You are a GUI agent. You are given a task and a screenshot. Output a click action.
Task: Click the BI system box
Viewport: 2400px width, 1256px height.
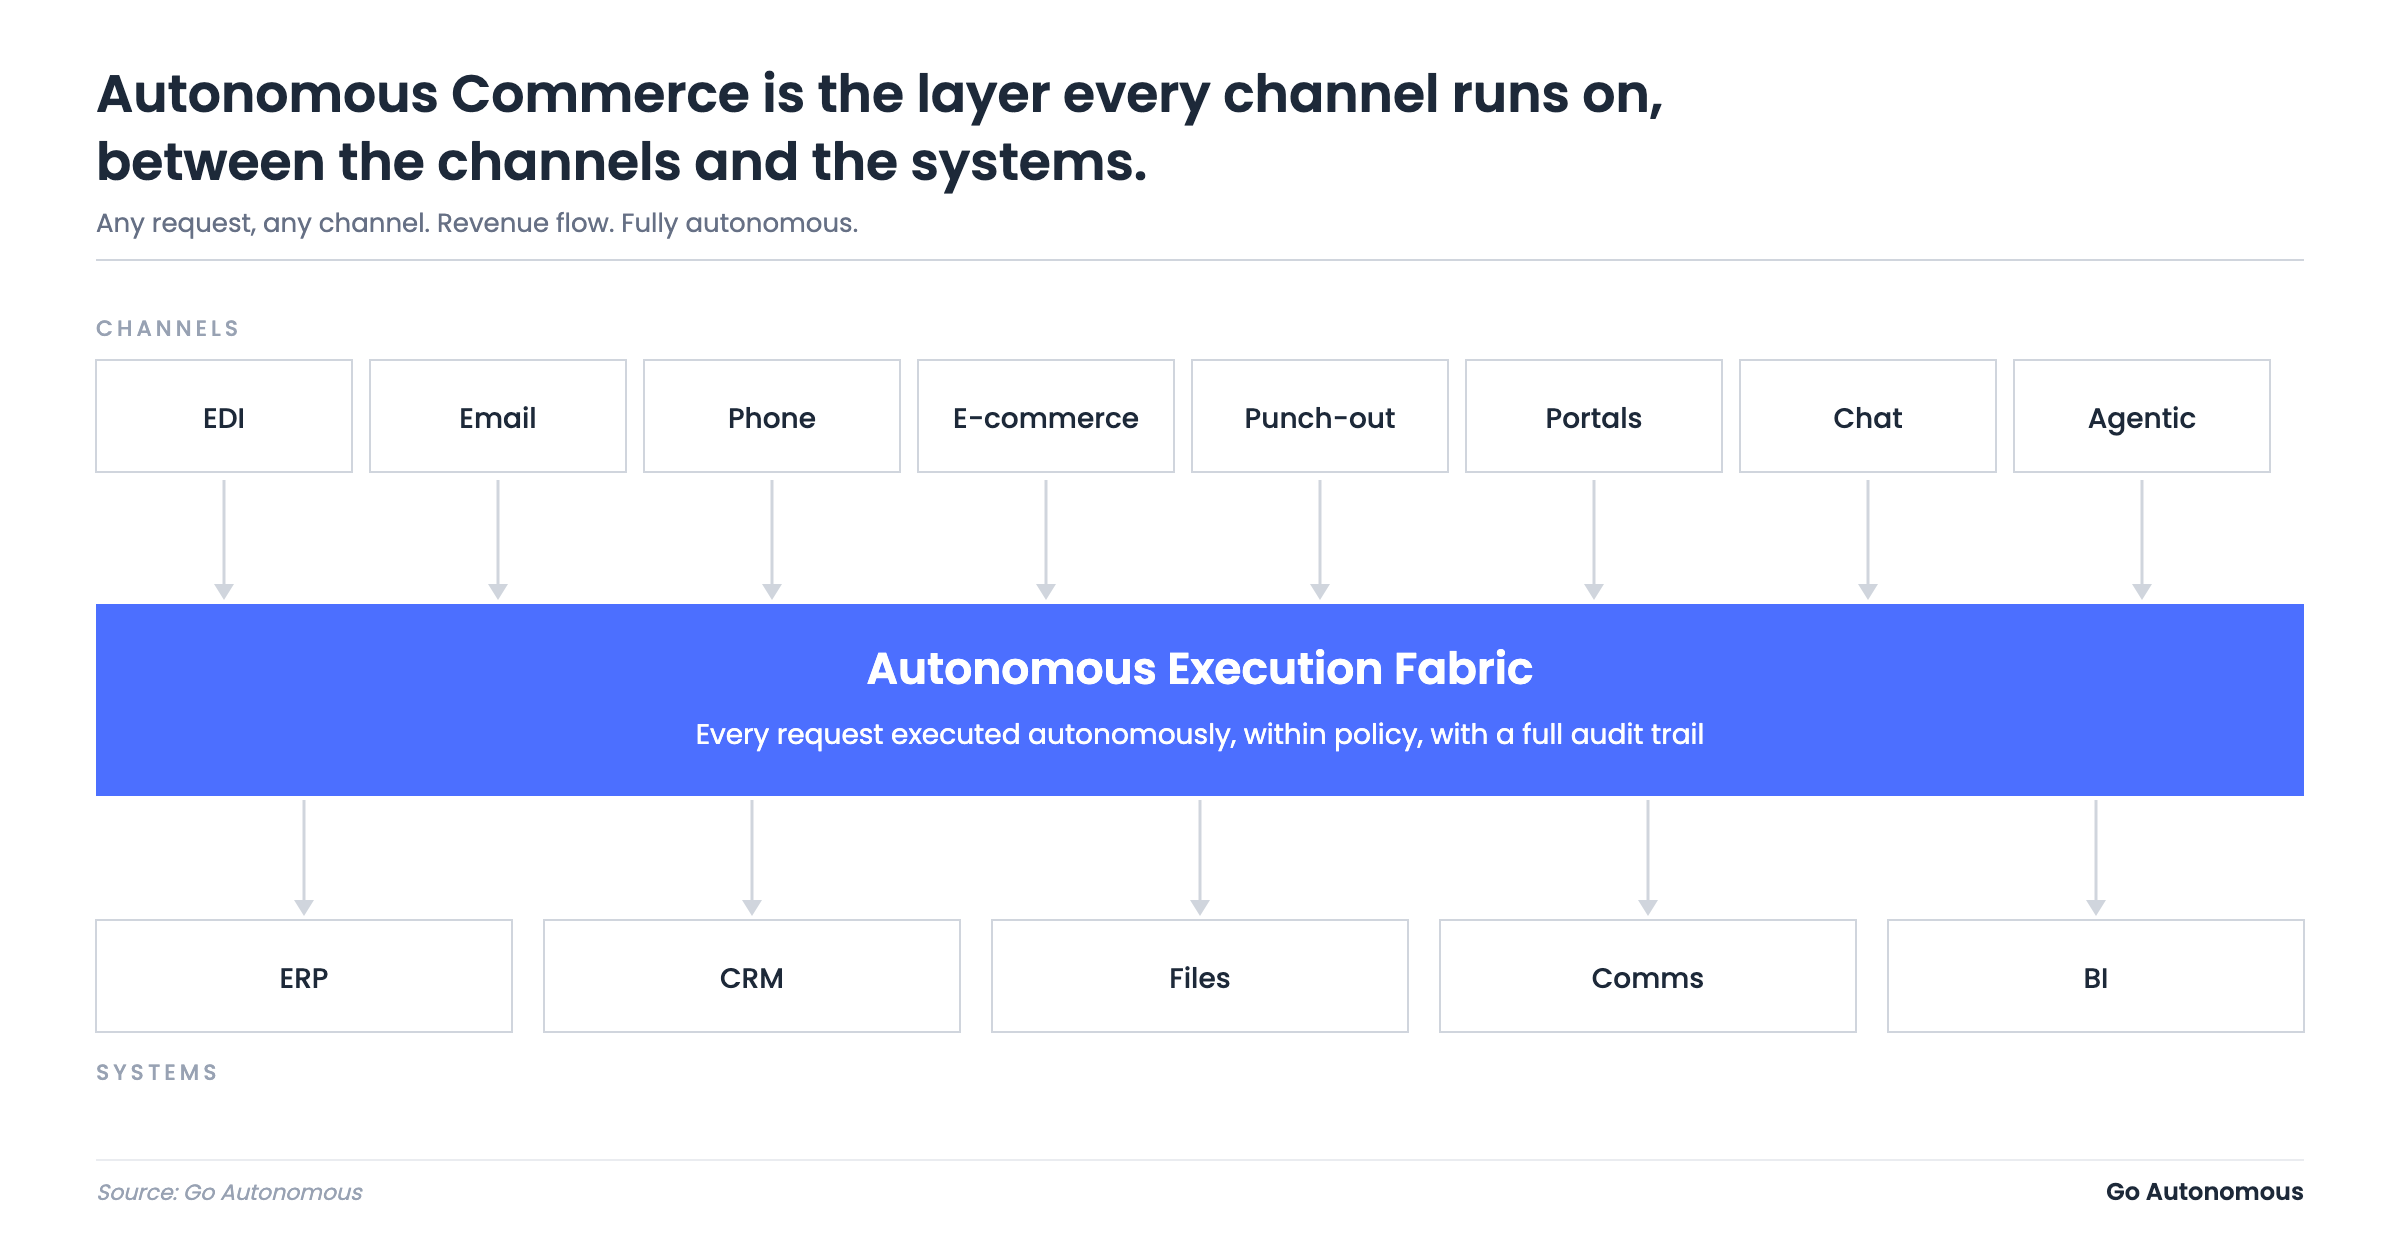pos(2096,976)
